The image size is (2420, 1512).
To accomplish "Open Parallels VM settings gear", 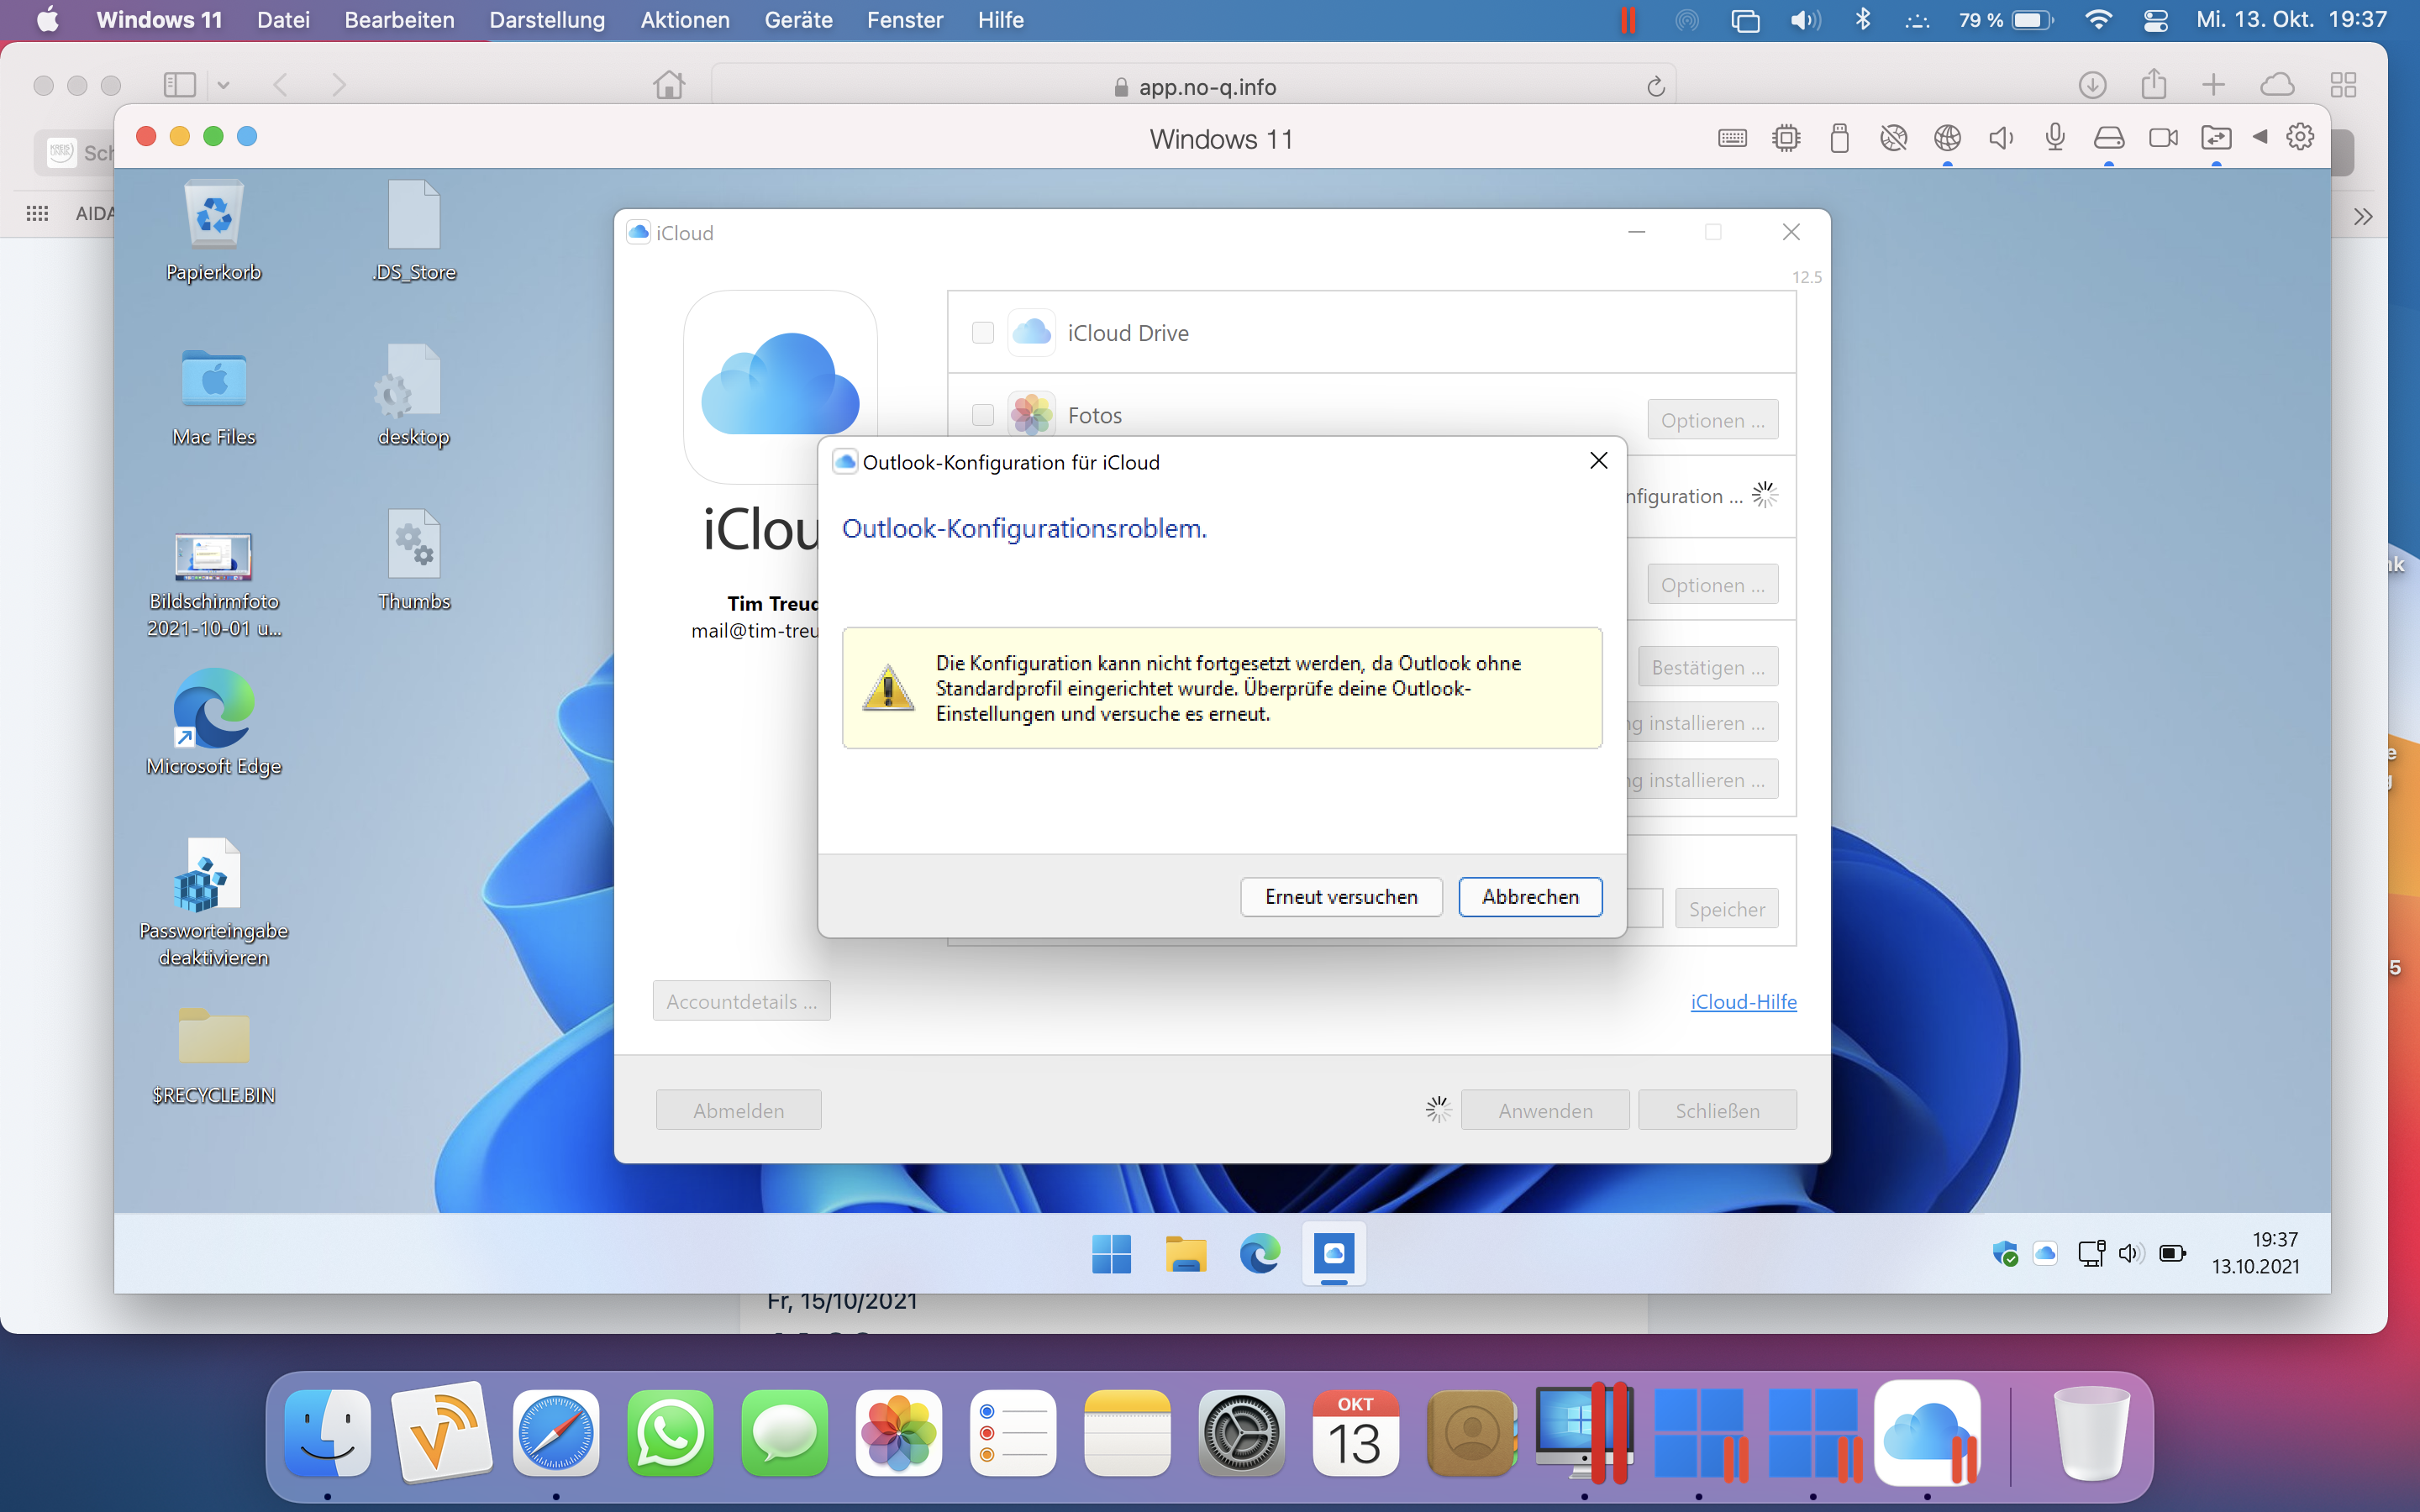I will [x=2300, y=137].
